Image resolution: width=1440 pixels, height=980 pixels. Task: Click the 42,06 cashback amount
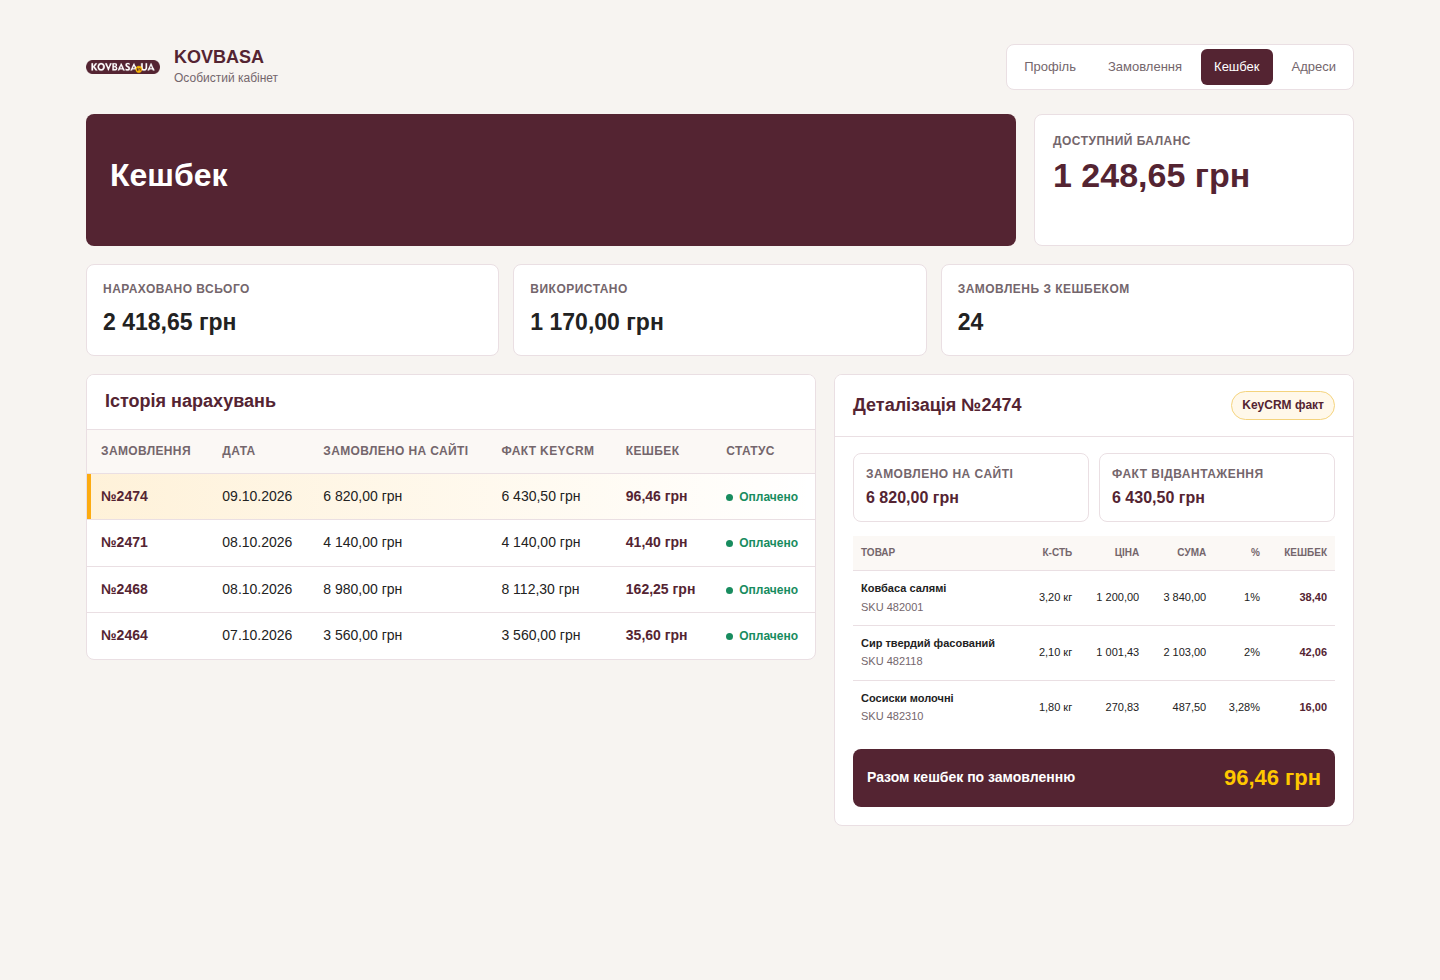(x=1313, y=653)
